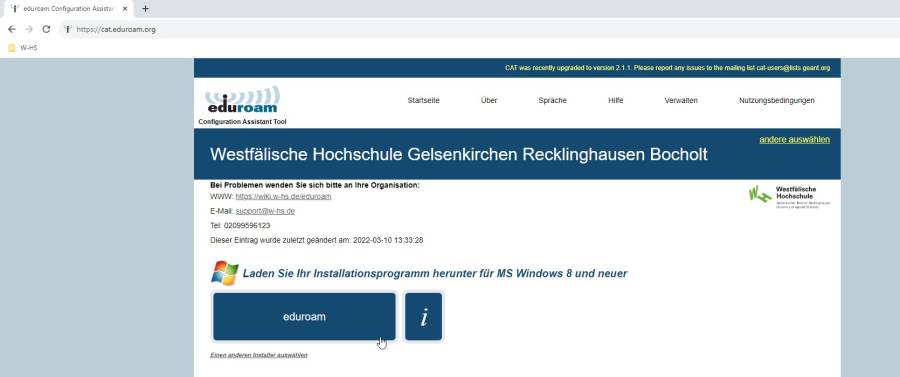
Task: Click the browser forward arrow
Action: pyautogui.click(x=29, y=29)
